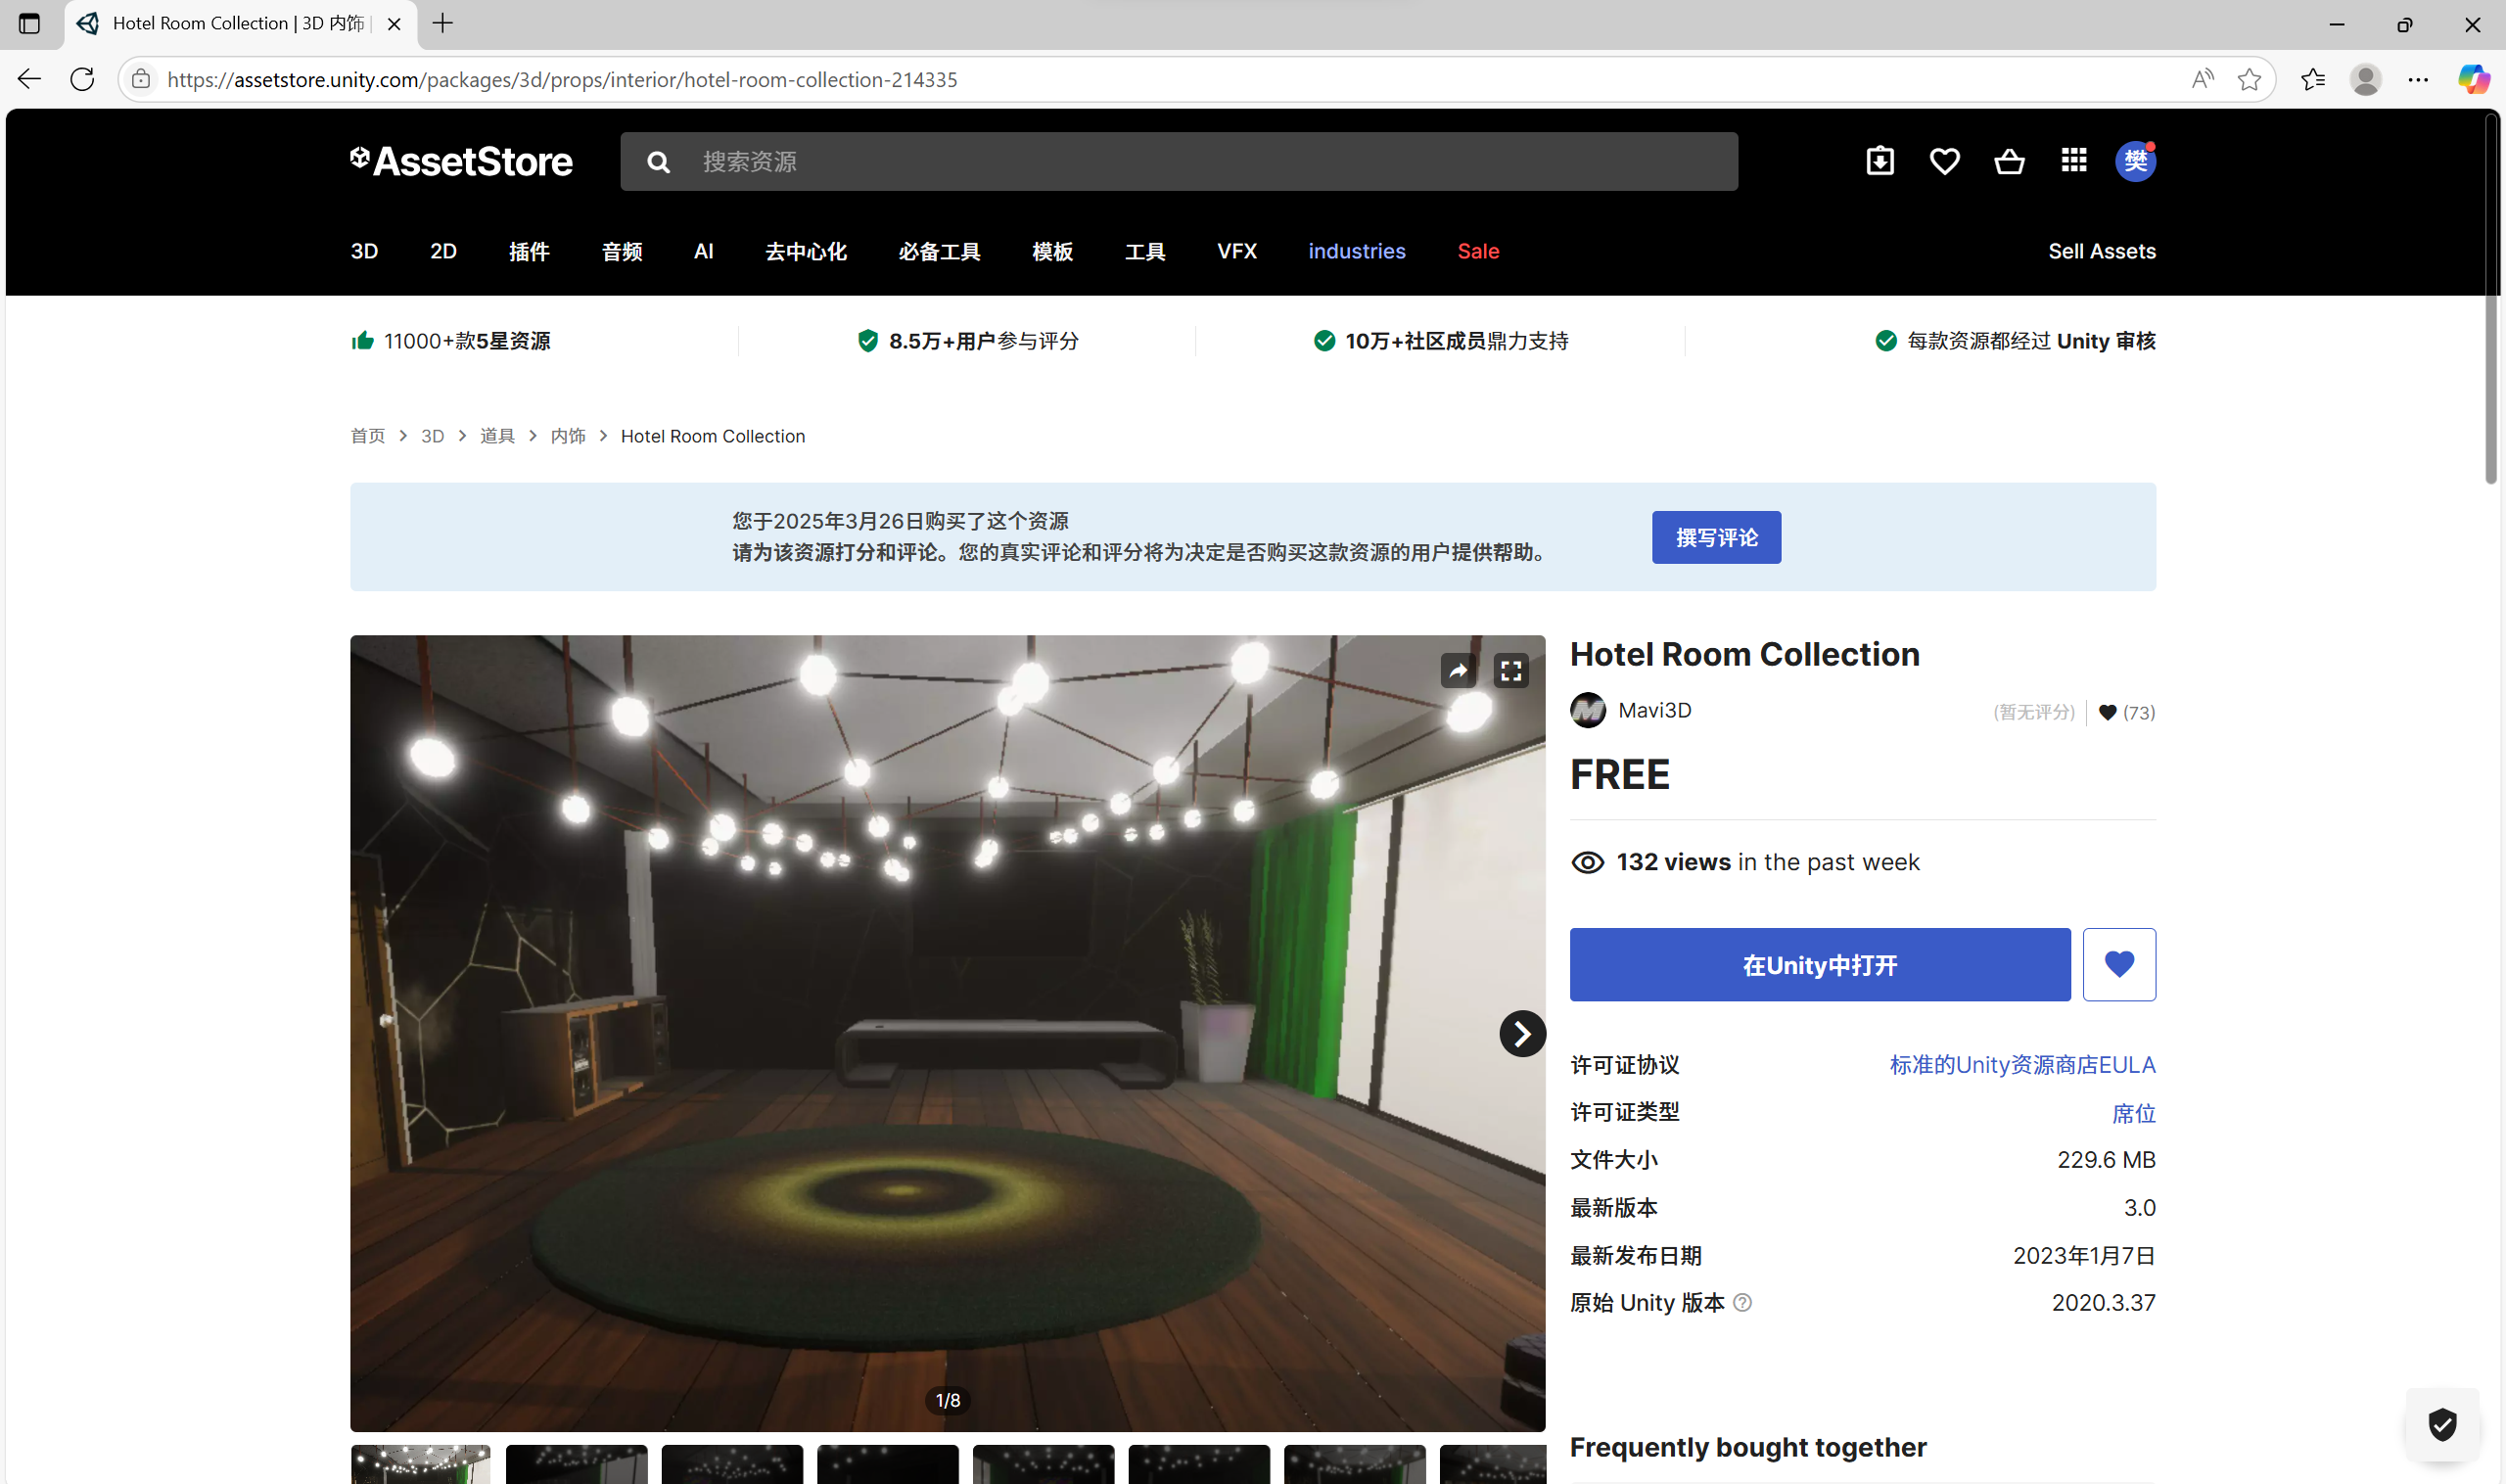Image resolution: width=2506 pixels, height=1484 pixels.
Task: Click the Sell Assets link
Action: [x=2101, y=251]
